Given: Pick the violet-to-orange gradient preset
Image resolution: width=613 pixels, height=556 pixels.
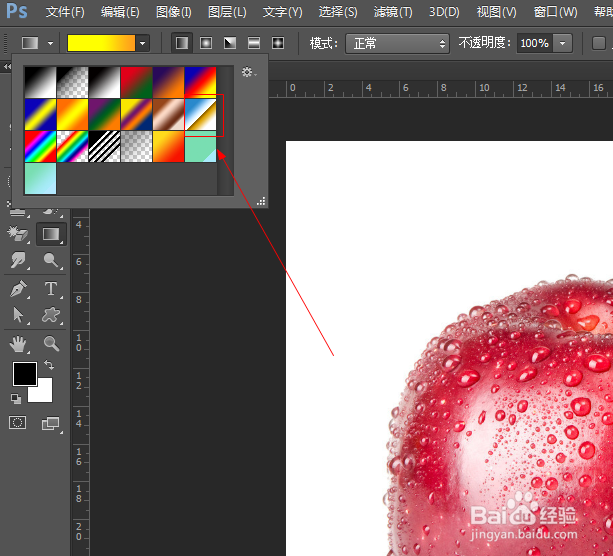Looking at the screenshot, I should (168, 82).
